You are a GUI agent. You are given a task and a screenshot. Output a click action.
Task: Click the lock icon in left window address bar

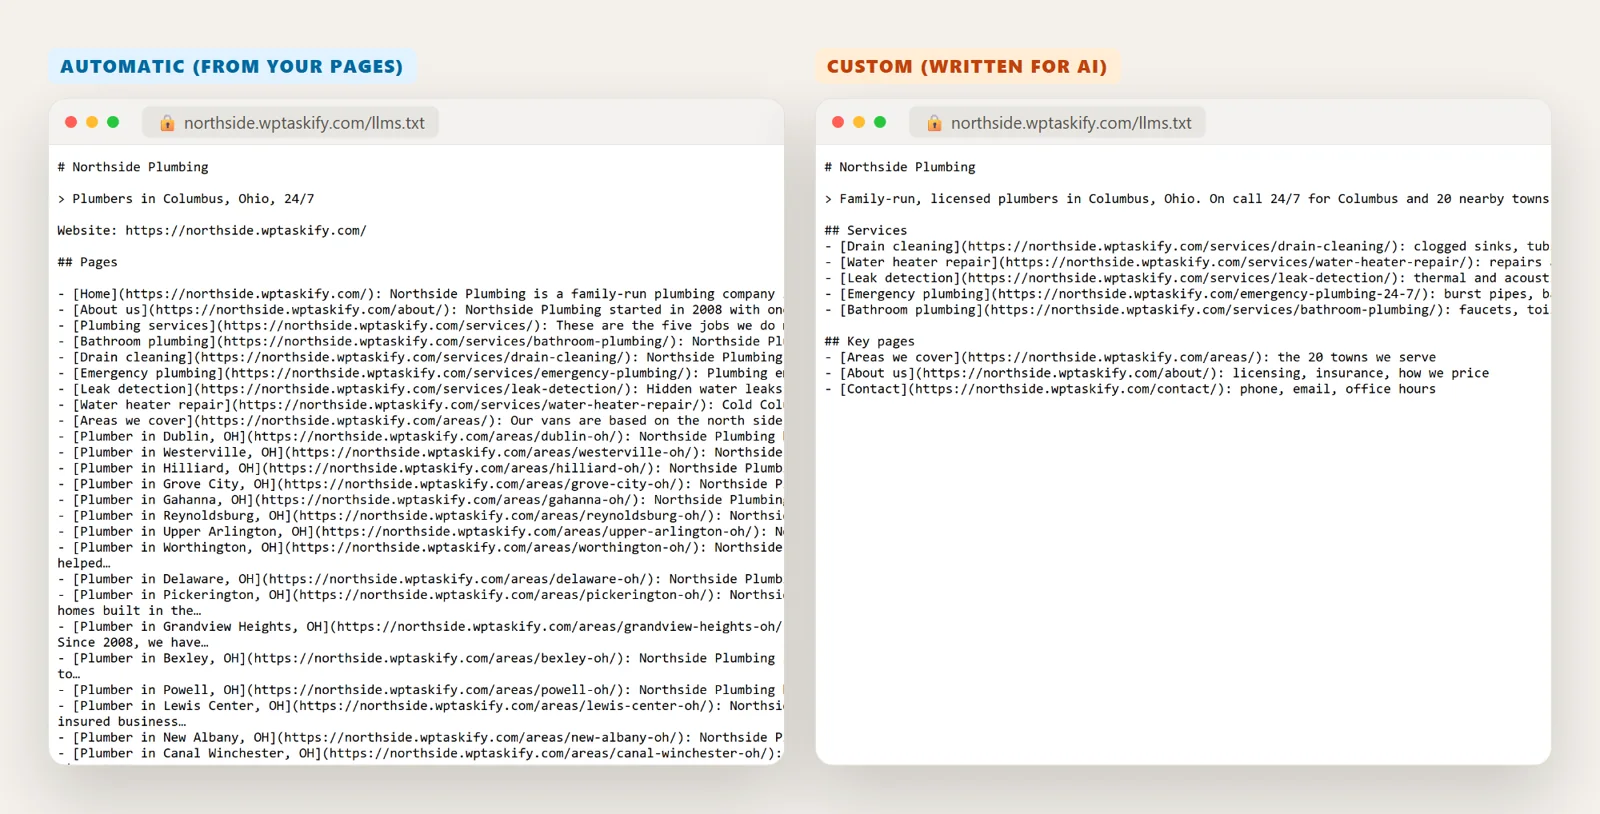pos(167,123)
